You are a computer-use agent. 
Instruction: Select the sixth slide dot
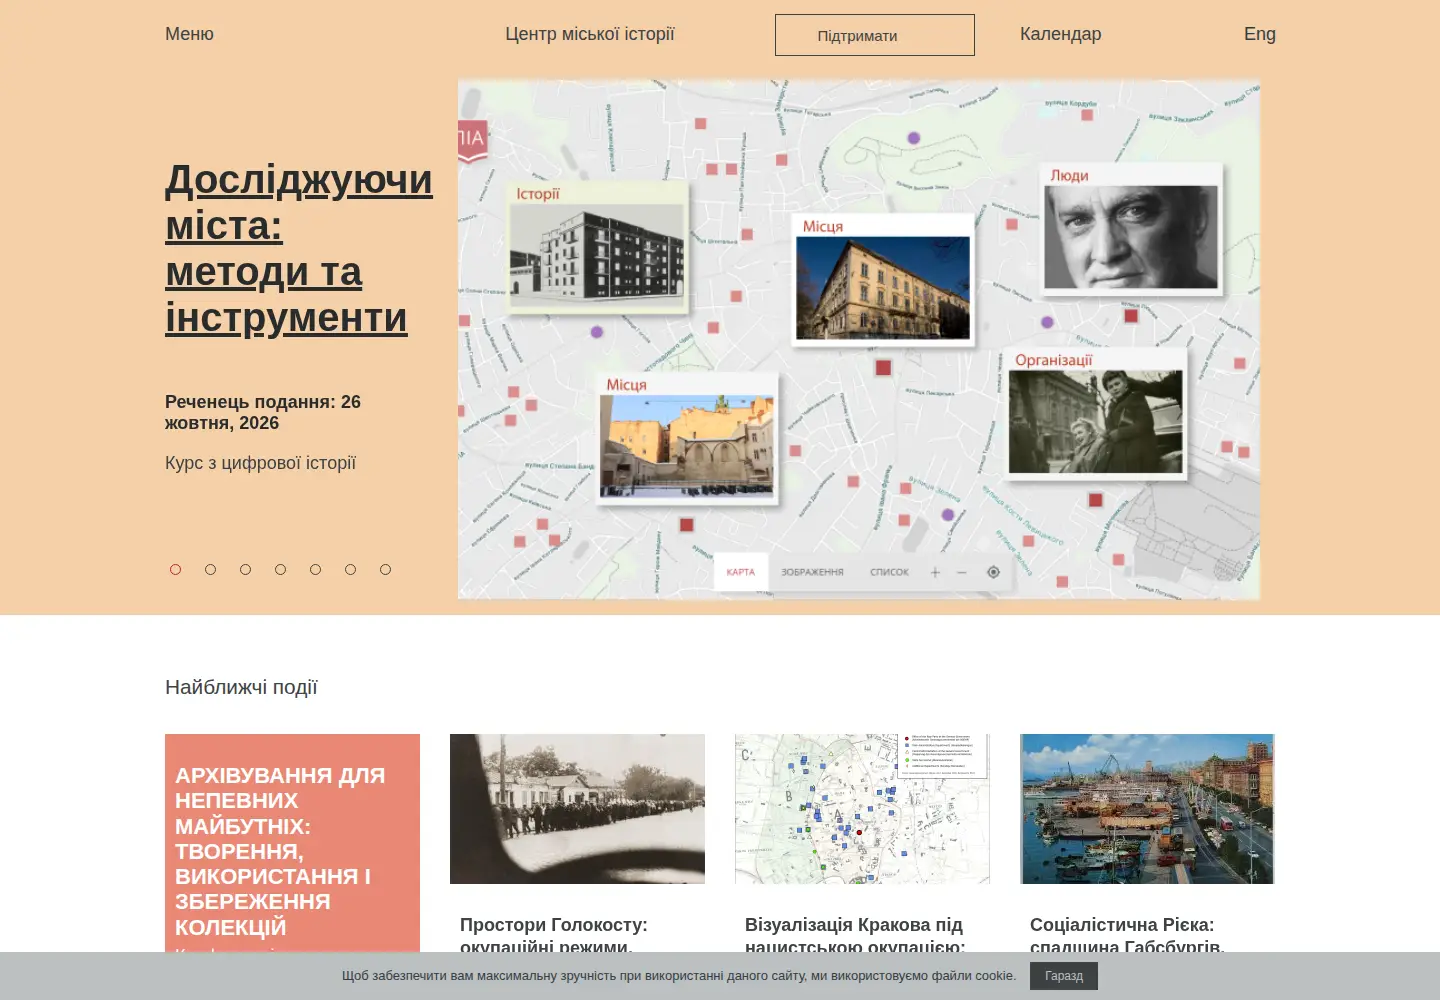[x=351, y=570]
